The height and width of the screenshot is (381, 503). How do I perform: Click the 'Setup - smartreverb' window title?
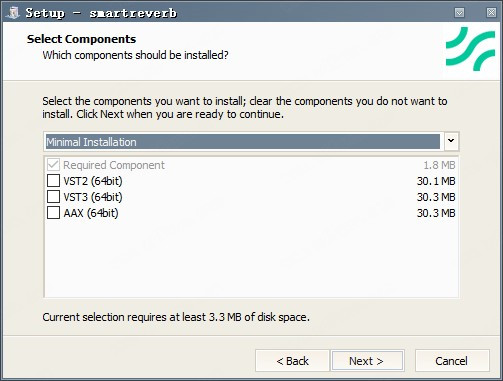point(101,13)
